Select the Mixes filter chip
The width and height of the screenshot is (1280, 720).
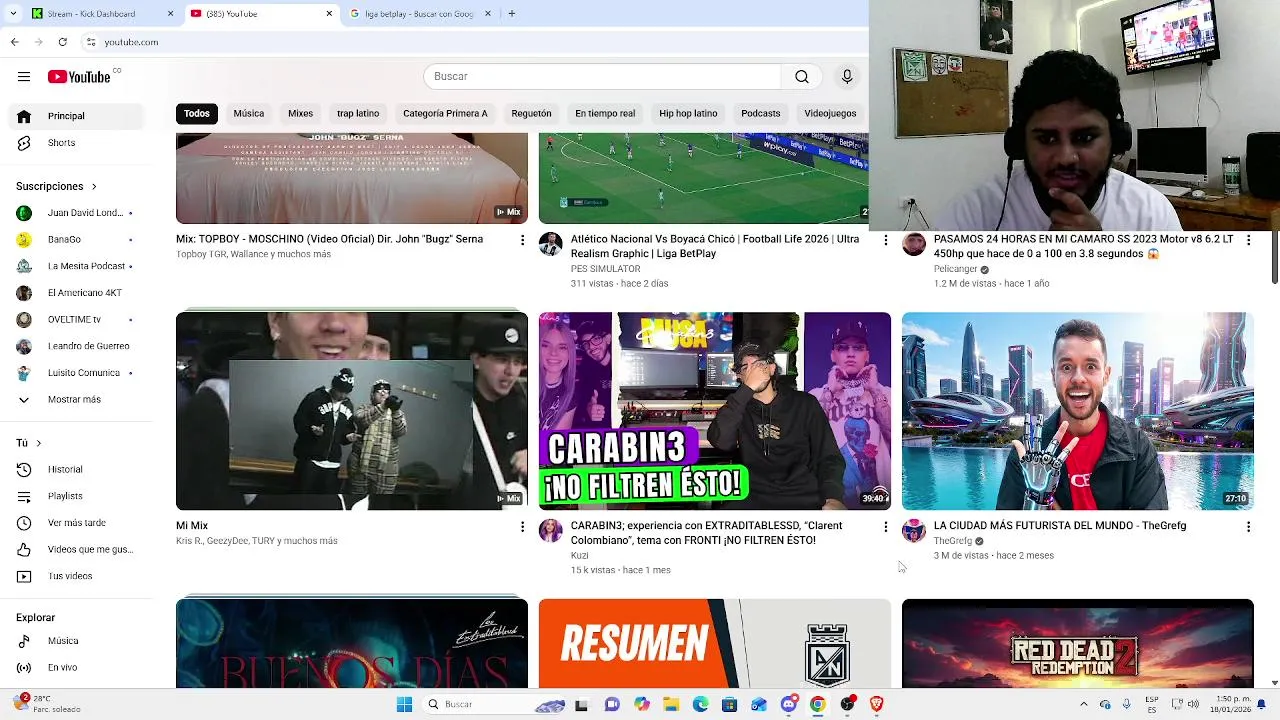300,114
